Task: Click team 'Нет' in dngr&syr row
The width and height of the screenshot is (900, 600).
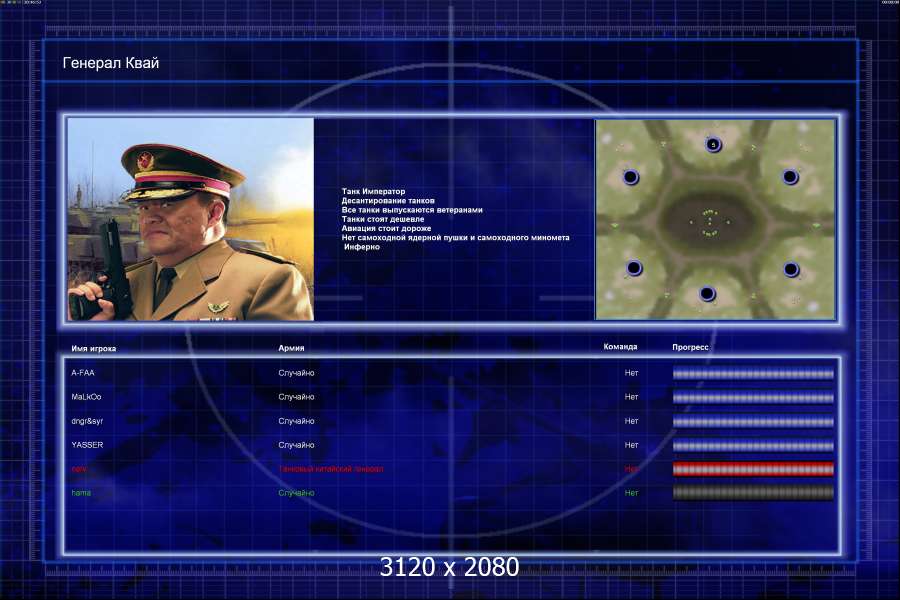Action: point(631,421)
